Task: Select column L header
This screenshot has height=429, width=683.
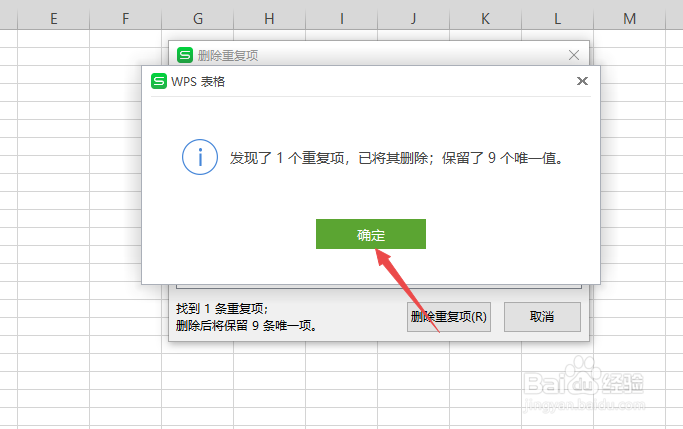Action: (557, 19)
